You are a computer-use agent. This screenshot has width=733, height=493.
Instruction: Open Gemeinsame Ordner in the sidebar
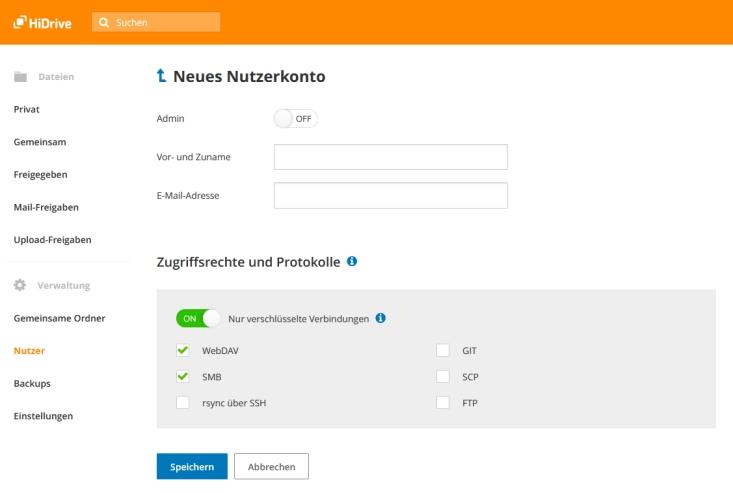tap(59, 318)
